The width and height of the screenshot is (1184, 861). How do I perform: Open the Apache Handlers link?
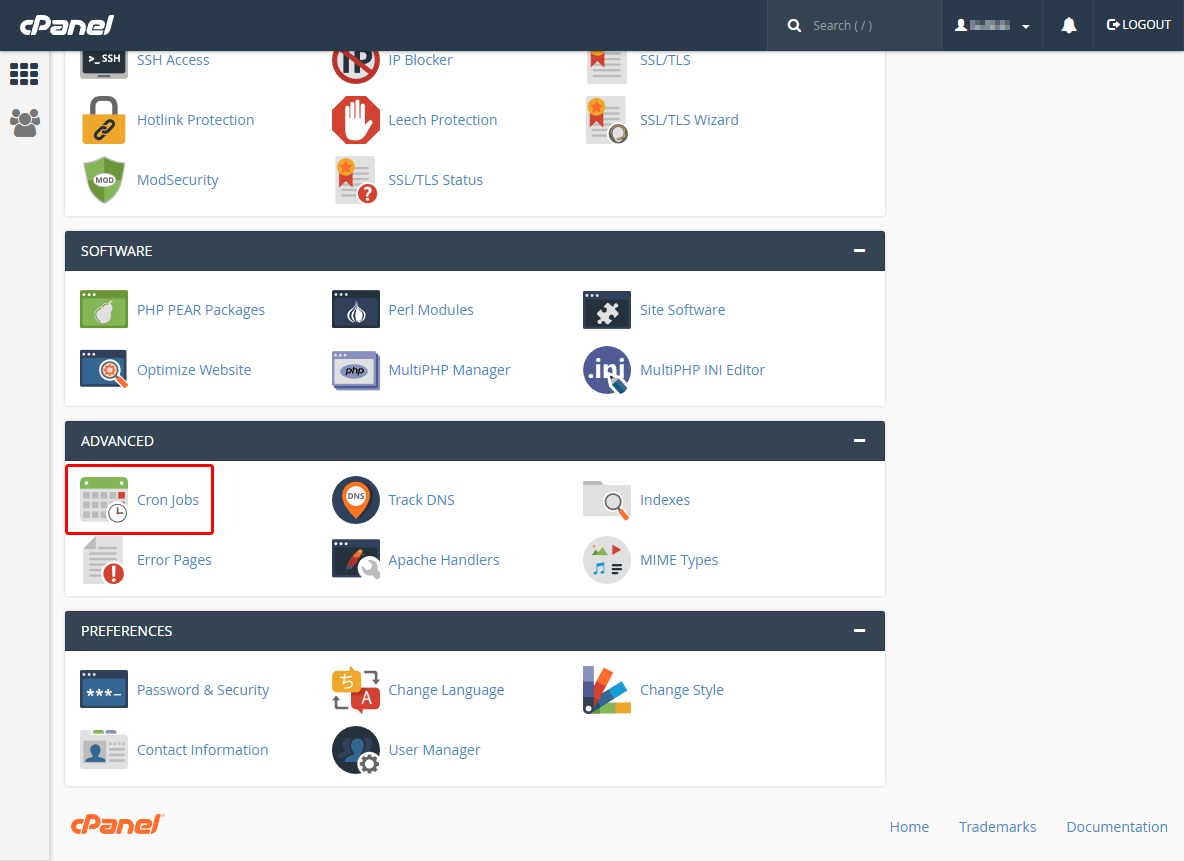point(444,560)
